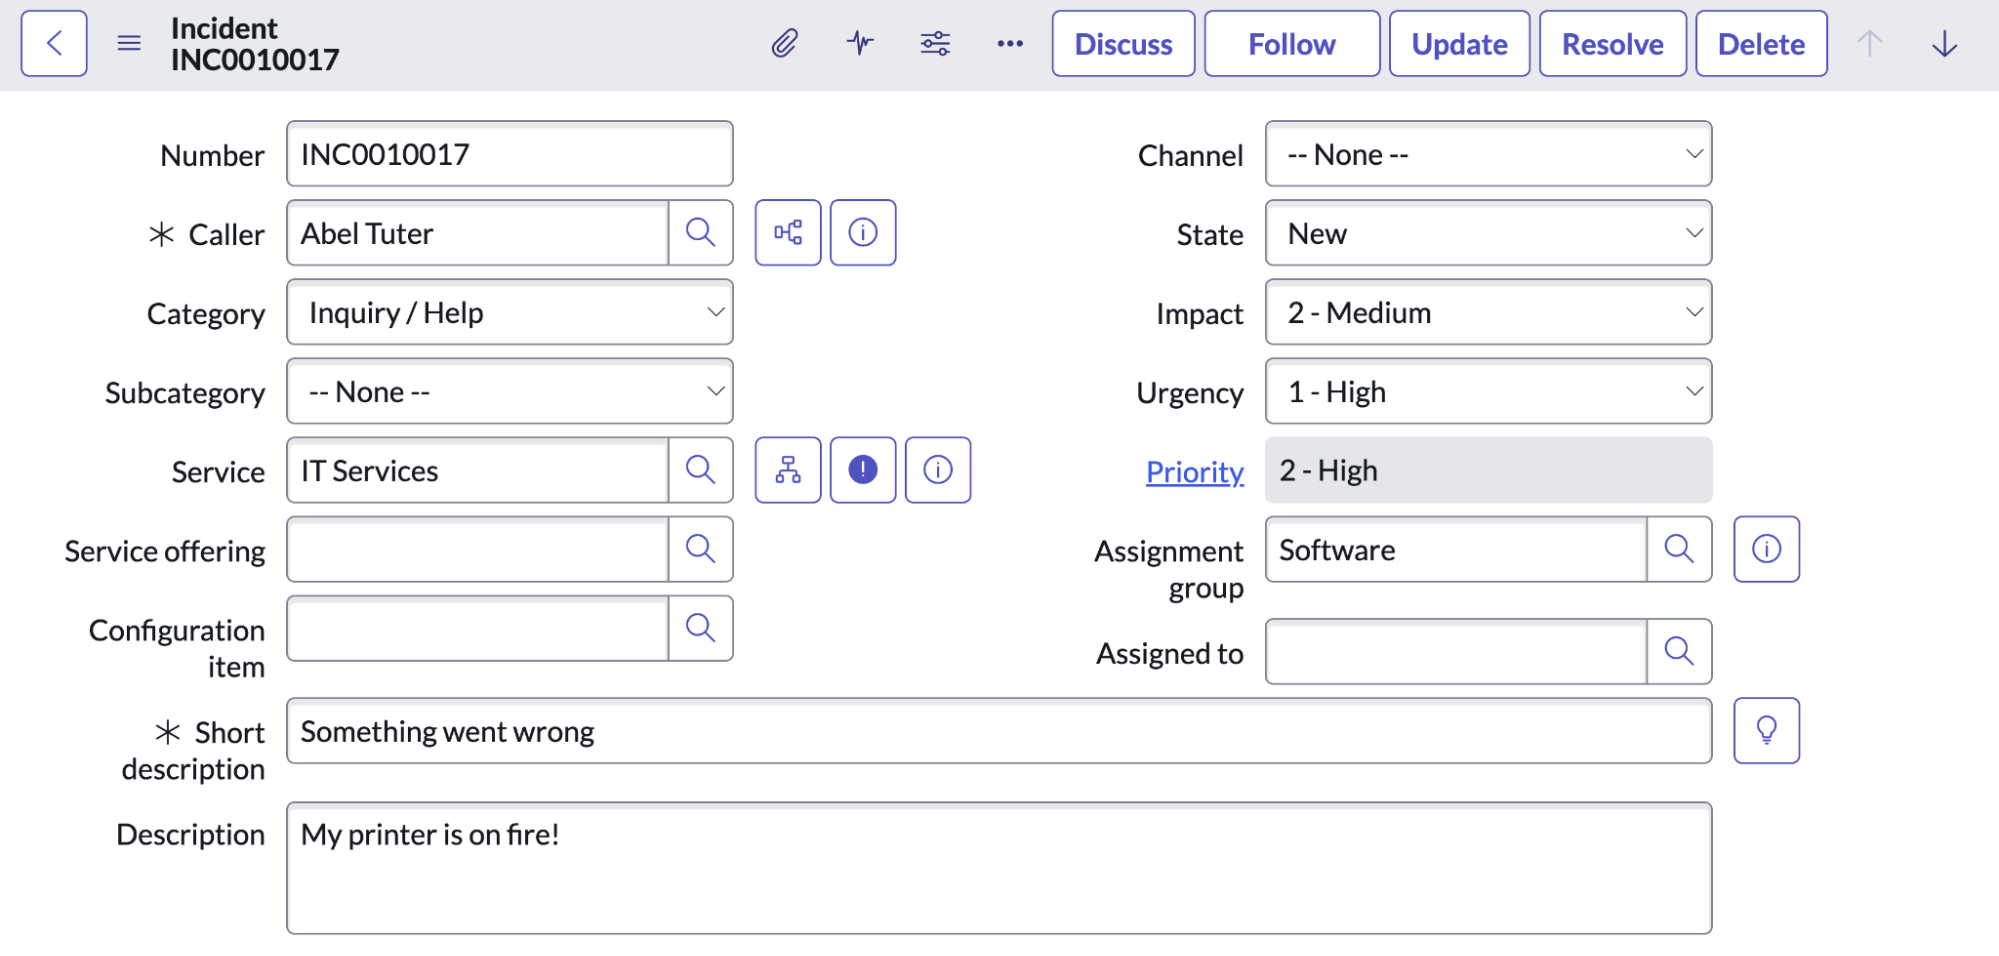The height and width of the screenshot is (956, 1999).
Task: Click the Caller lookup magnifier icon
Action: (701, 232)
